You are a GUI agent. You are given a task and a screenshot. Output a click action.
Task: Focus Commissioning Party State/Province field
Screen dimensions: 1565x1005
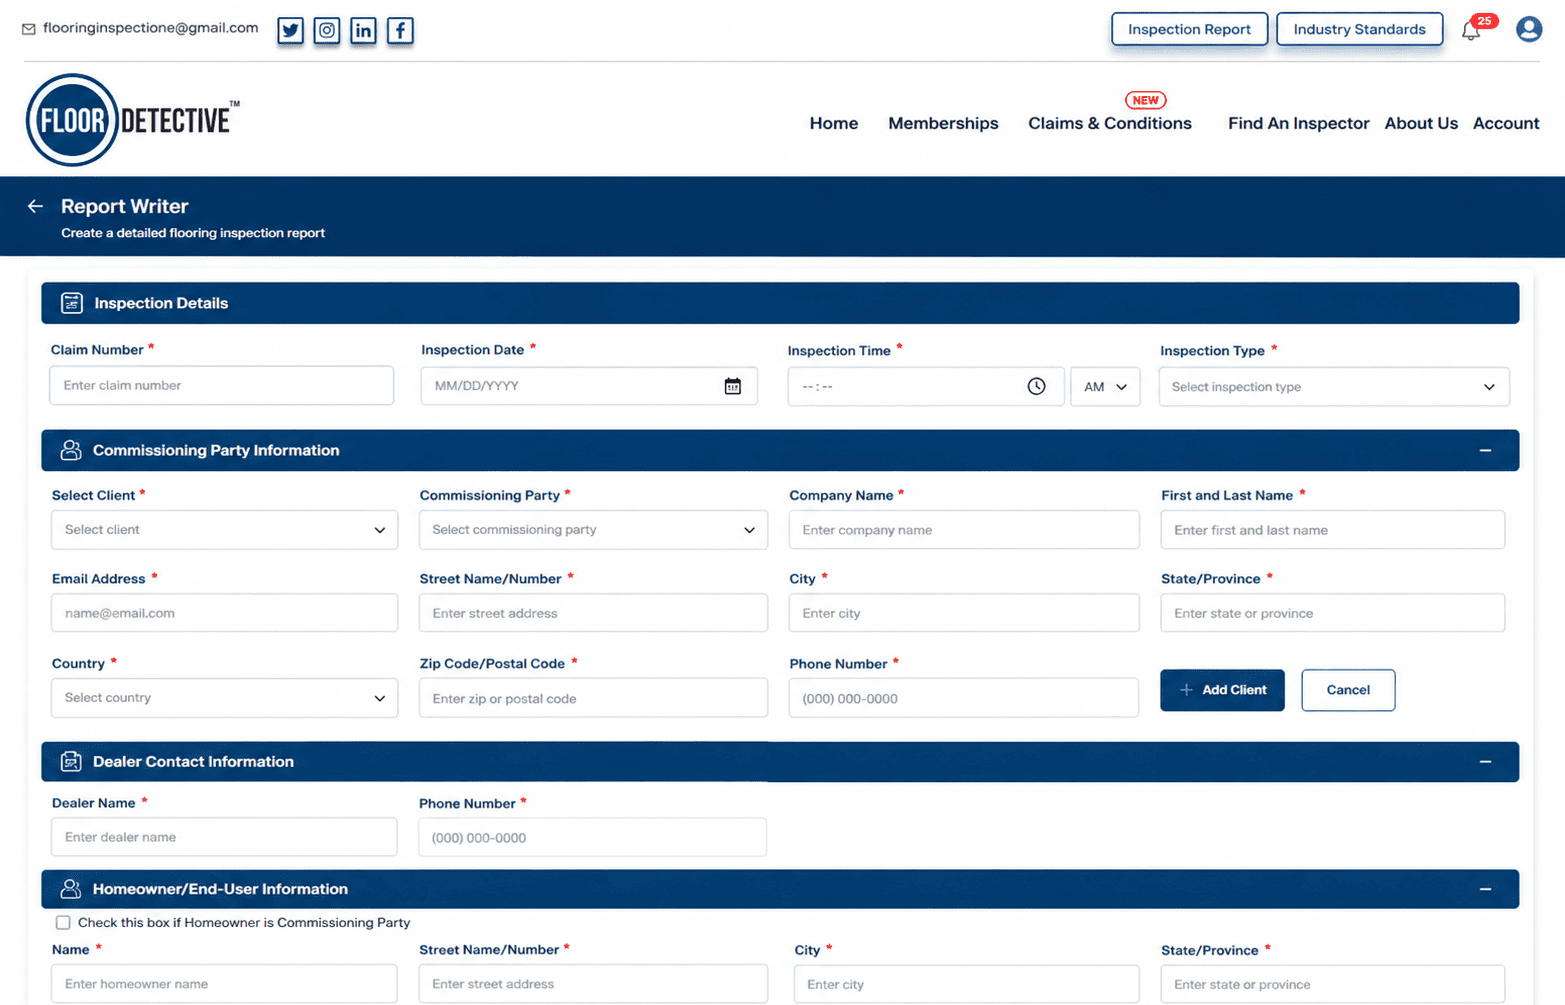tap(1332, 613)
